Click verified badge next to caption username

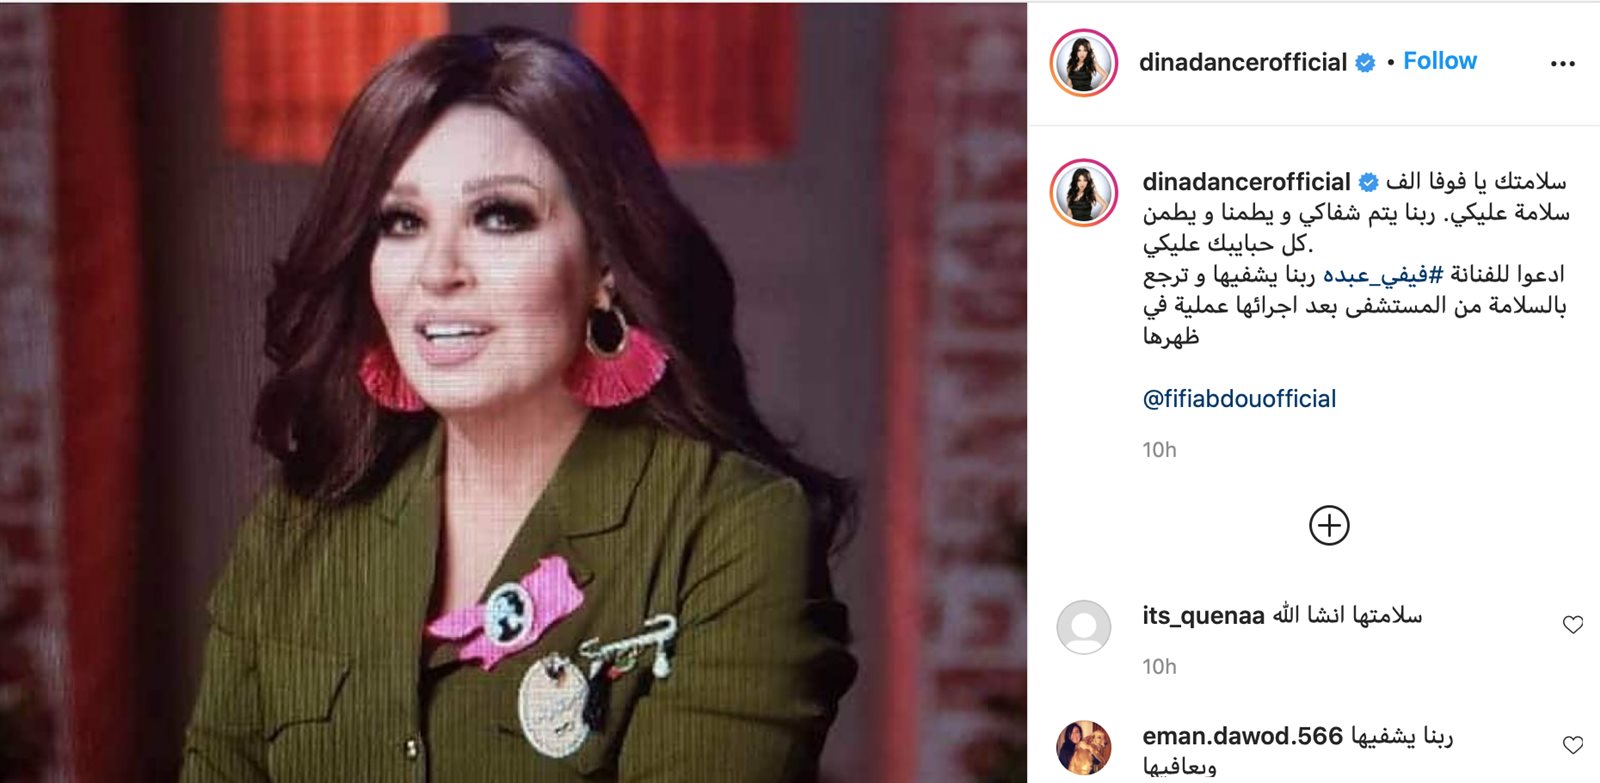pyautogui.click(x=1368, y=183)
